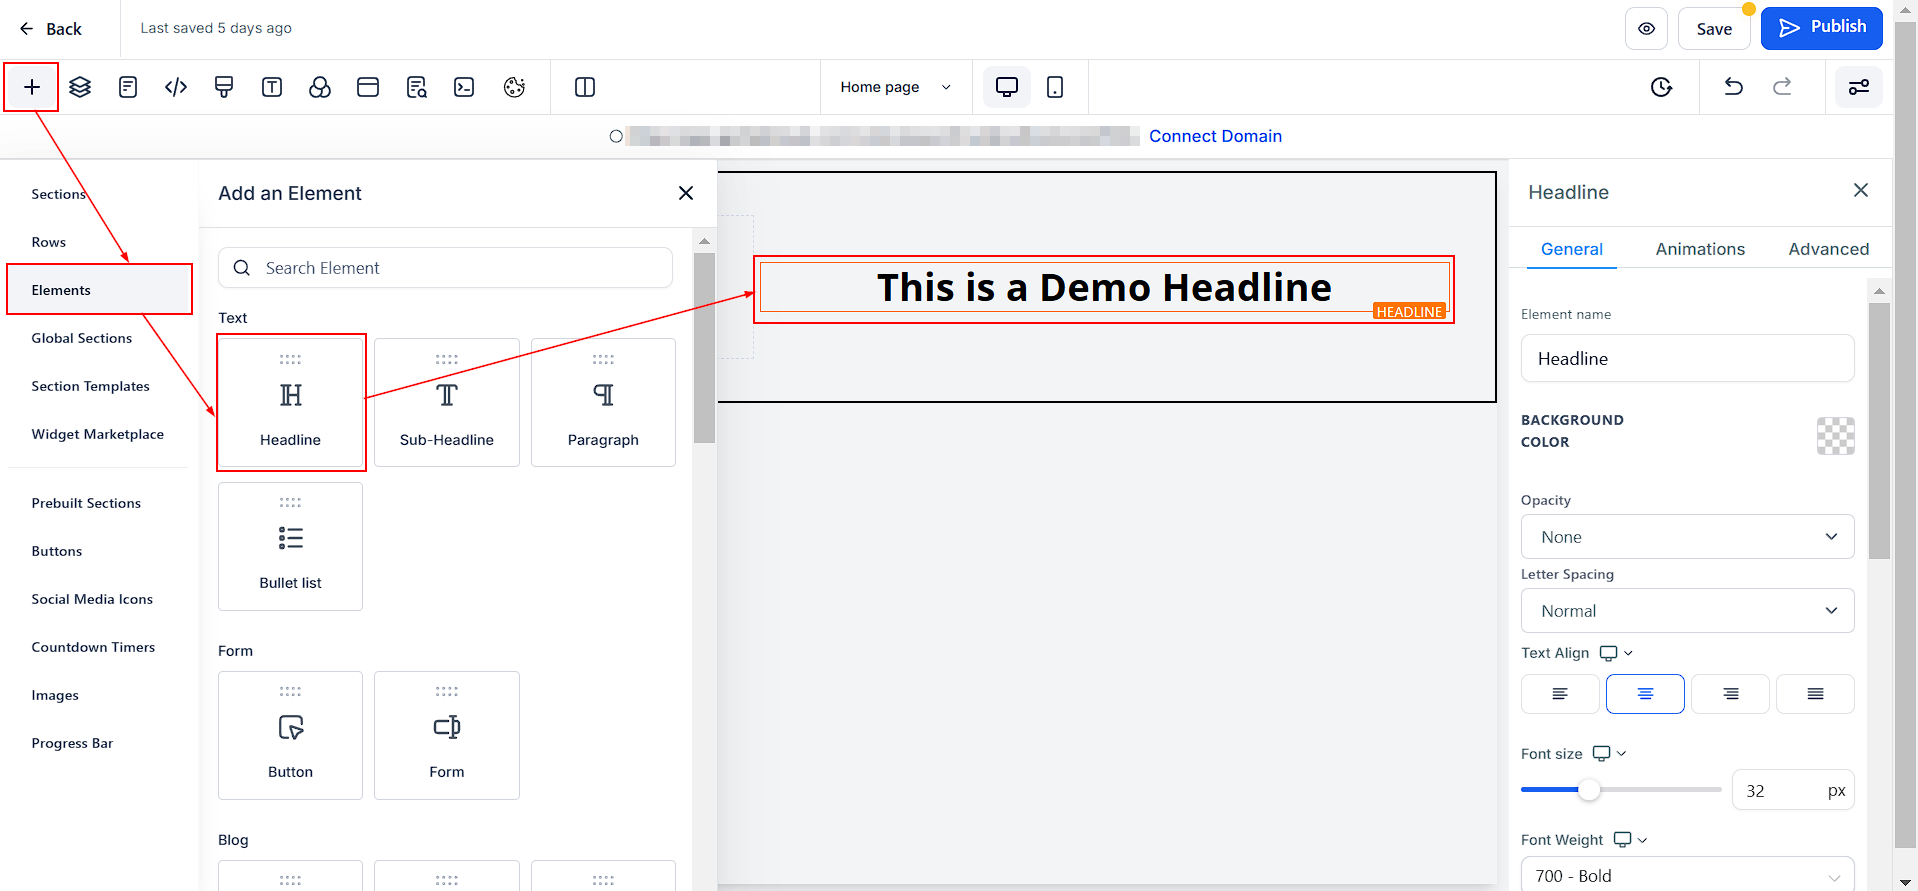Image resolution: width=1918 pixels, height=891 pixels.
Task: Redo the last change
Action: point(1782,87)
